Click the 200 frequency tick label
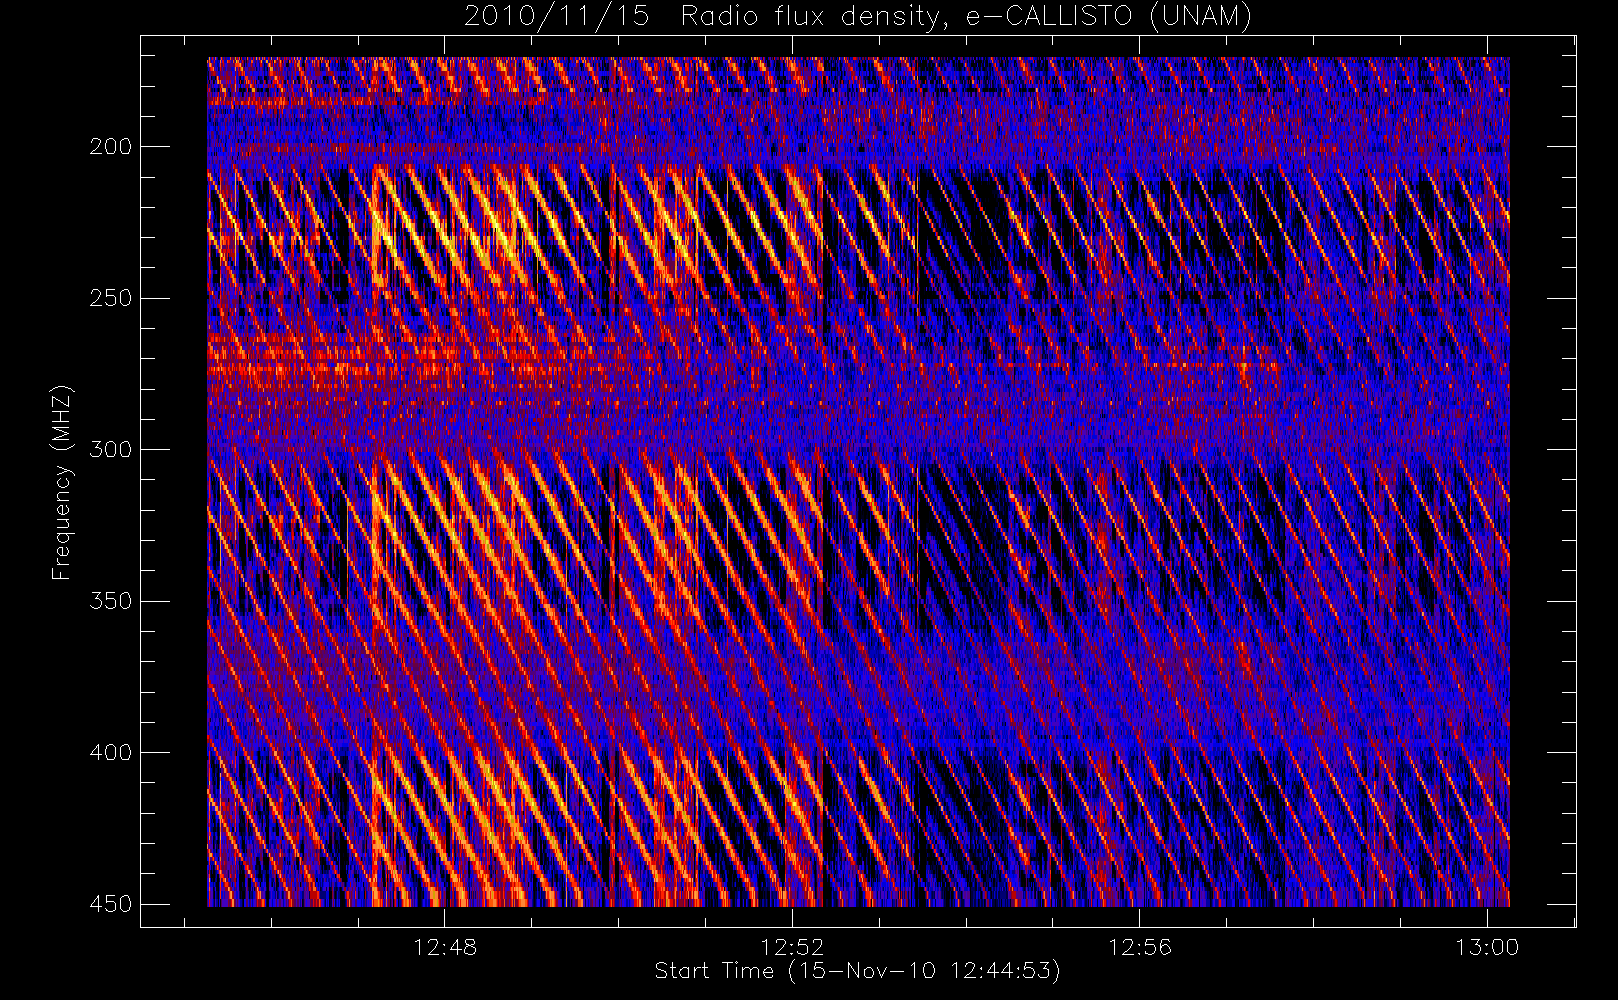The width and height of the screenshot is (1618, 1000). [111, 147]
